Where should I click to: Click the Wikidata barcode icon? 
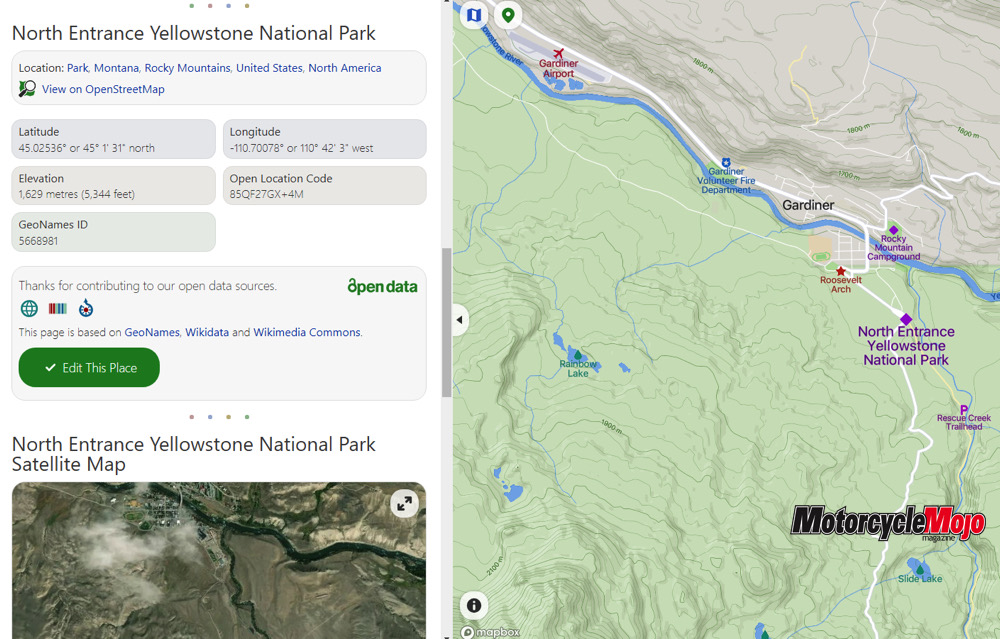[x=58, y=309]
